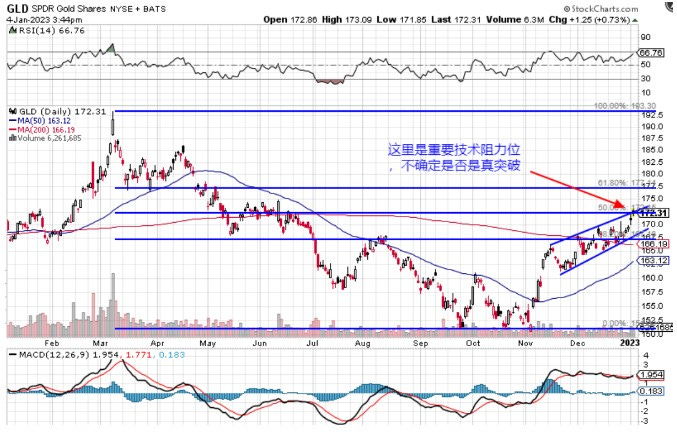Click the RSI 66.76 value tag on the right axis
This screenshot has height=435, width=677.
(651, 52)
